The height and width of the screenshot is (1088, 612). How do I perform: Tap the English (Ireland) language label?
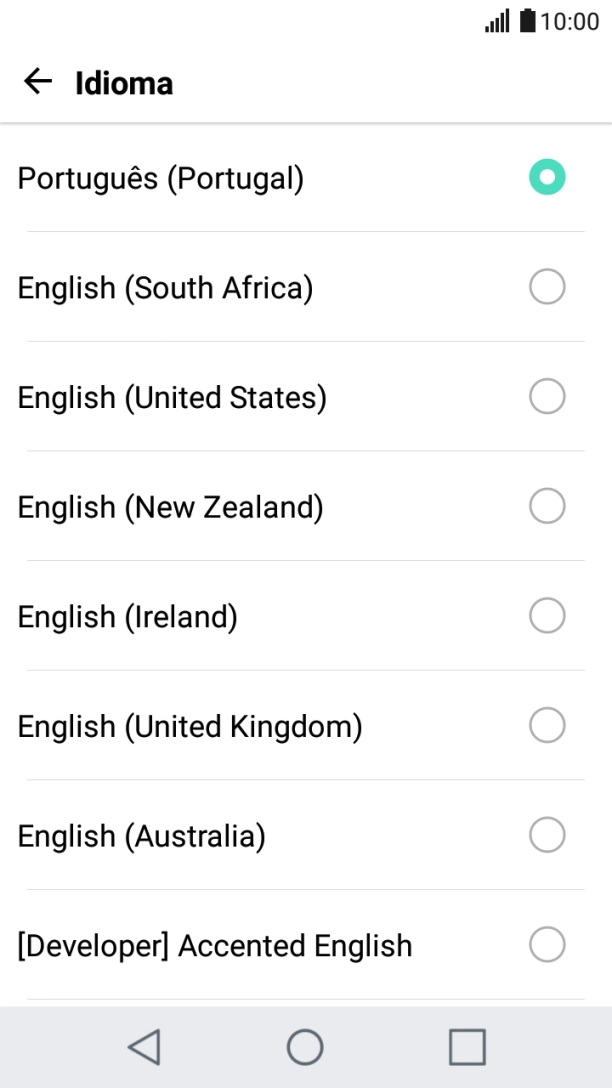pyautogui.click(x=128, y=616)
